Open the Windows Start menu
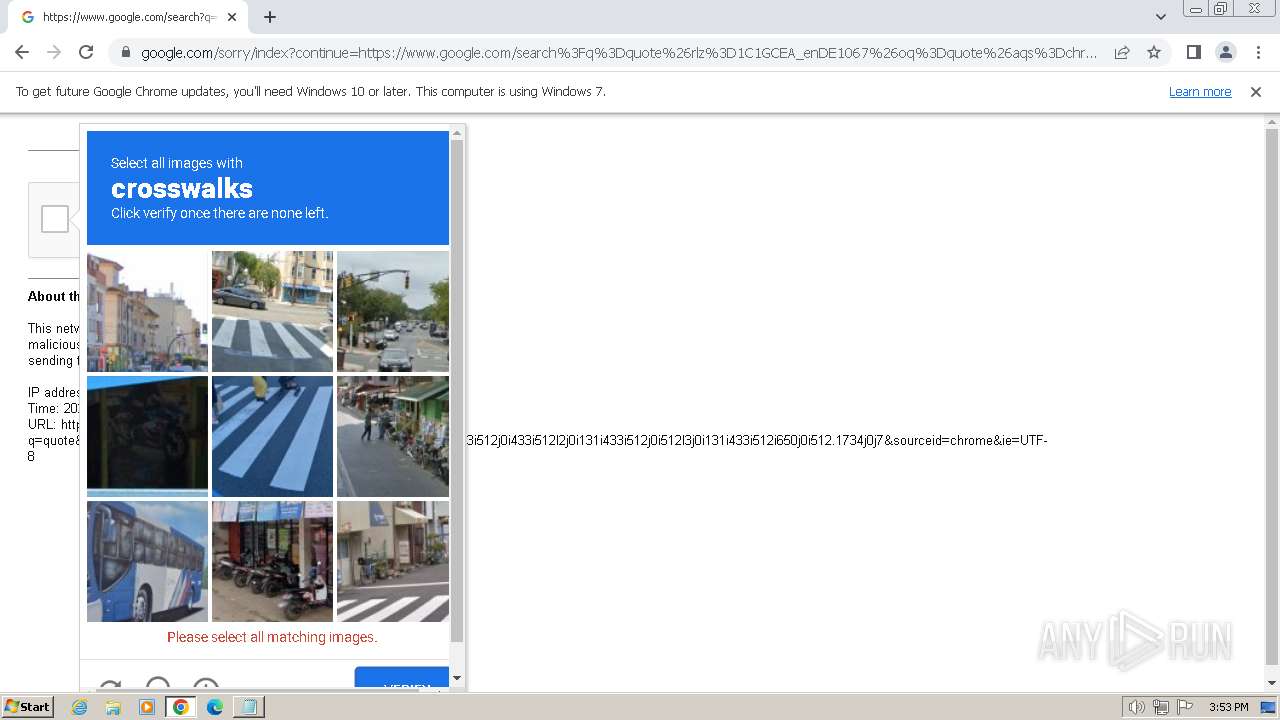Screen dimensions: 1280x720 [x=27, y=707]
